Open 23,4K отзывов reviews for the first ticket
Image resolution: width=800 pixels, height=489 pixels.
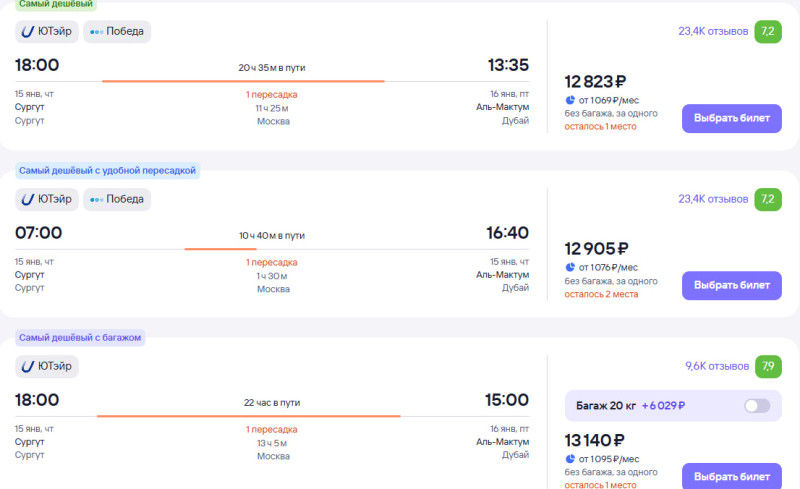click(x=712, y=31)
